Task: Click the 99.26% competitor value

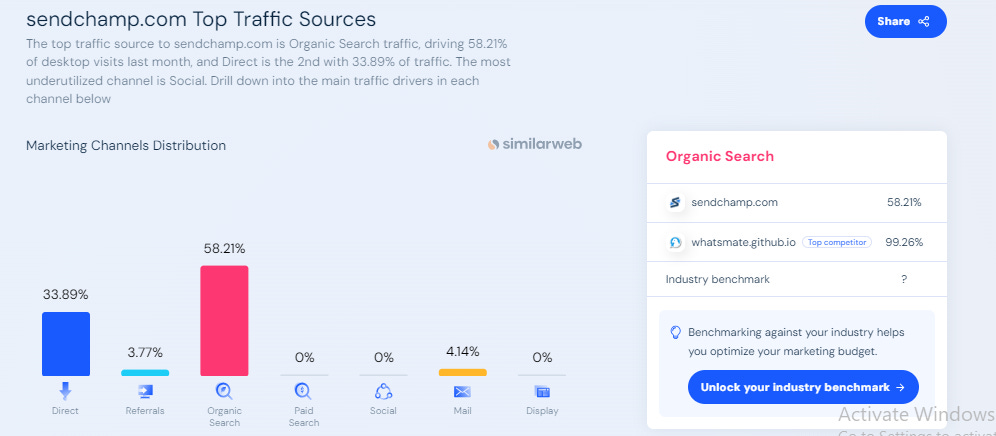Action: [904, 242]
